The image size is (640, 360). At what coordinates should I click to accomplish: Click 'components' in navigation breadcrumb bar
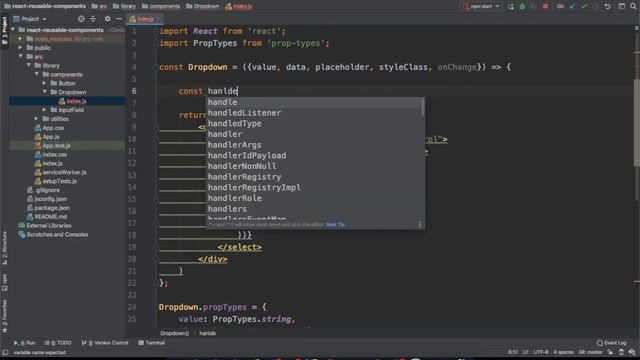point(161,7)
